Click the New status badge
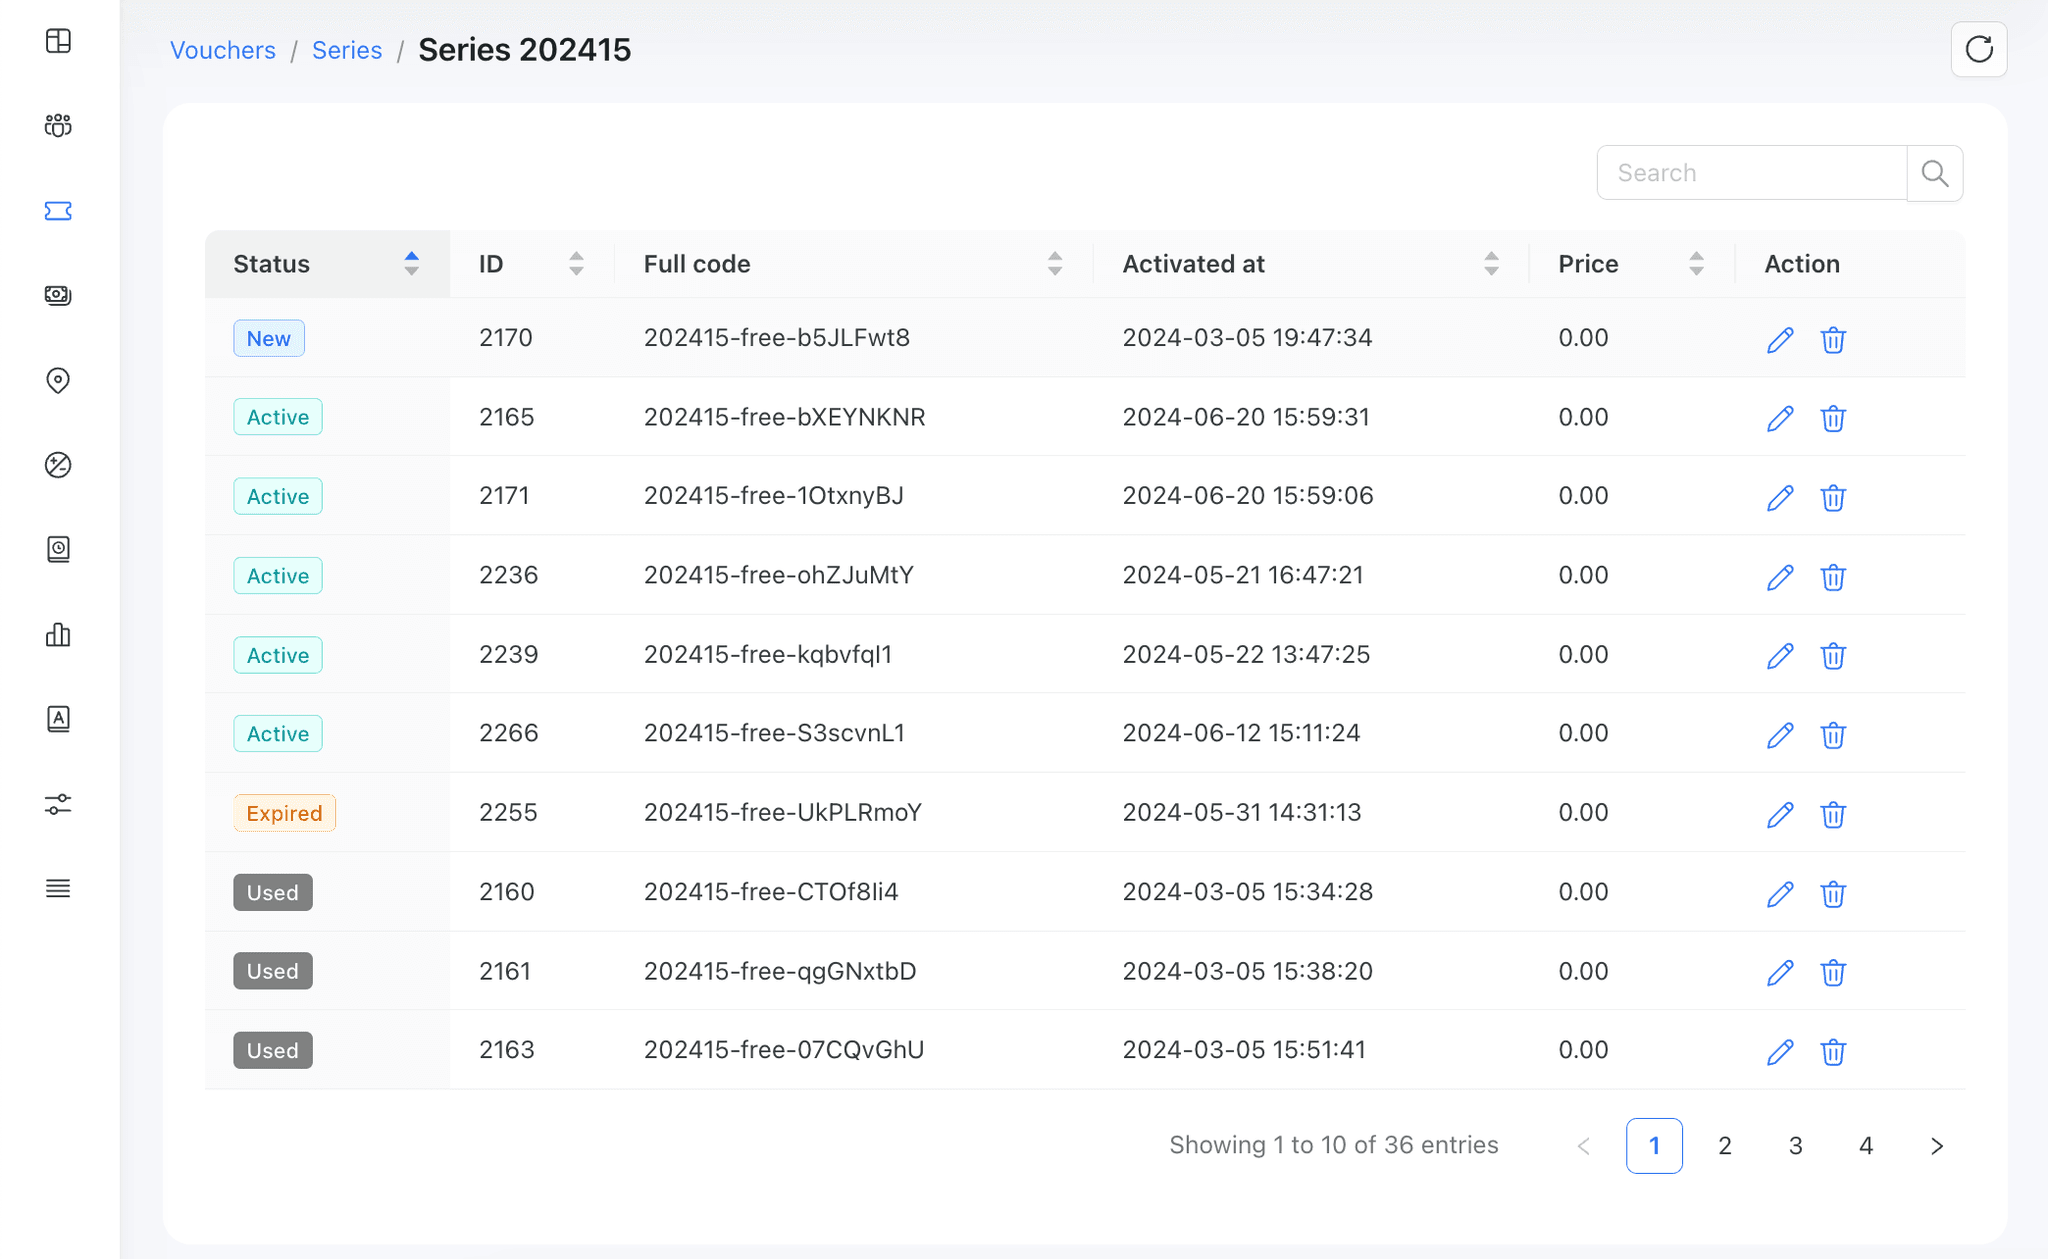2048x1259 pixels. pyautogui.click(x=269, y=338)
